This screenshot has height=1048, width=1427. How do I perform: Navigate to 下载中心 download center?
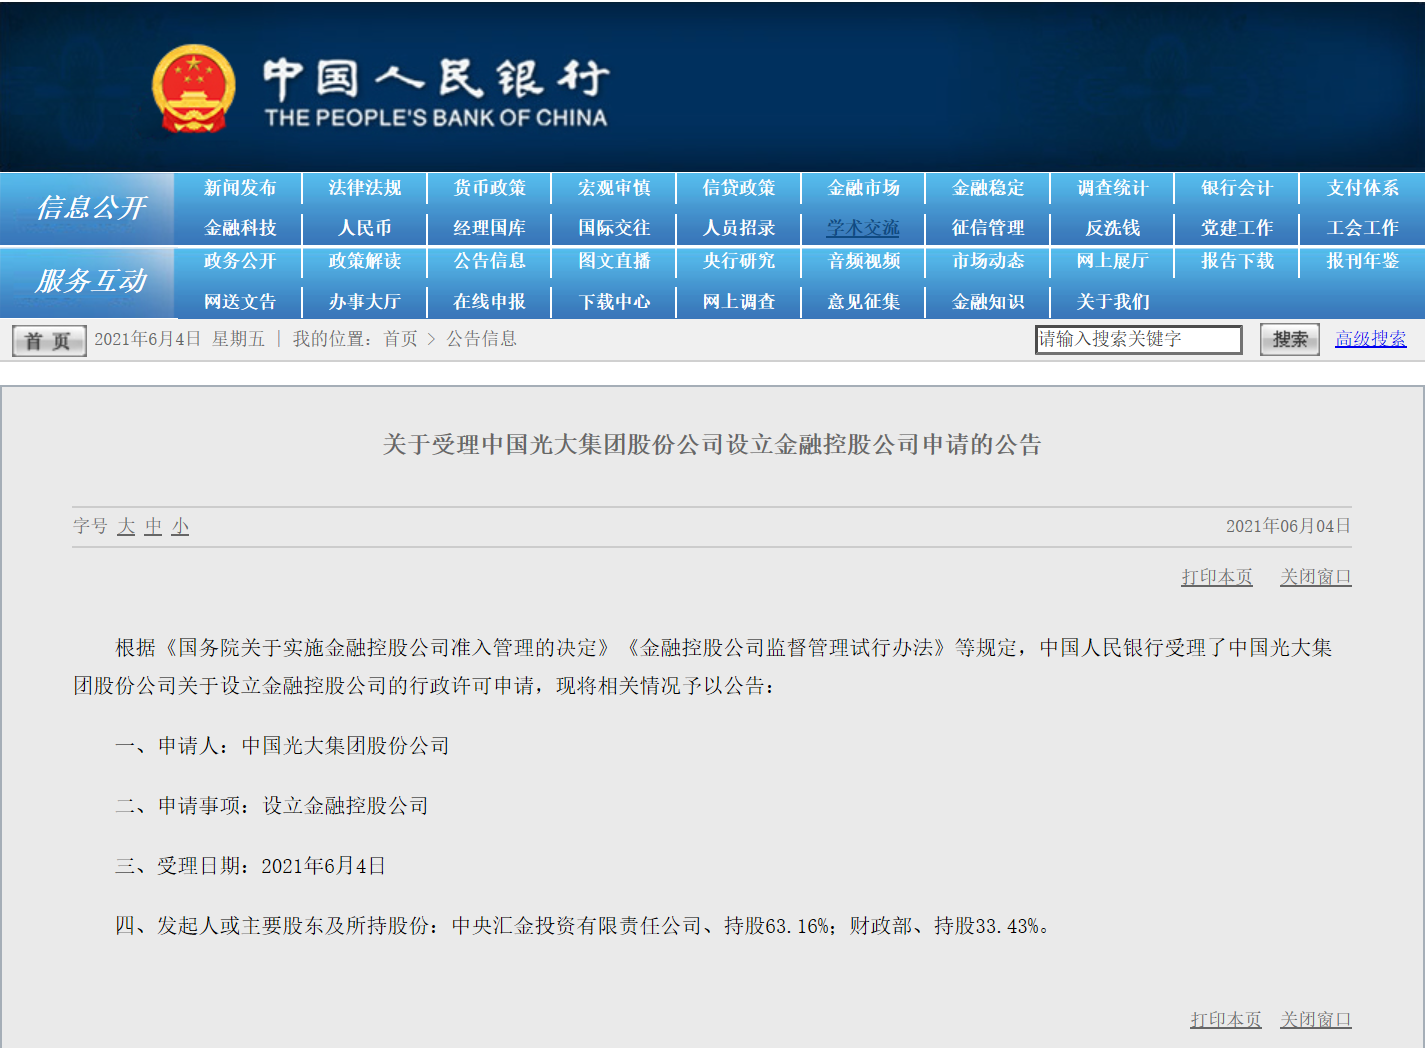click(614, 302)
